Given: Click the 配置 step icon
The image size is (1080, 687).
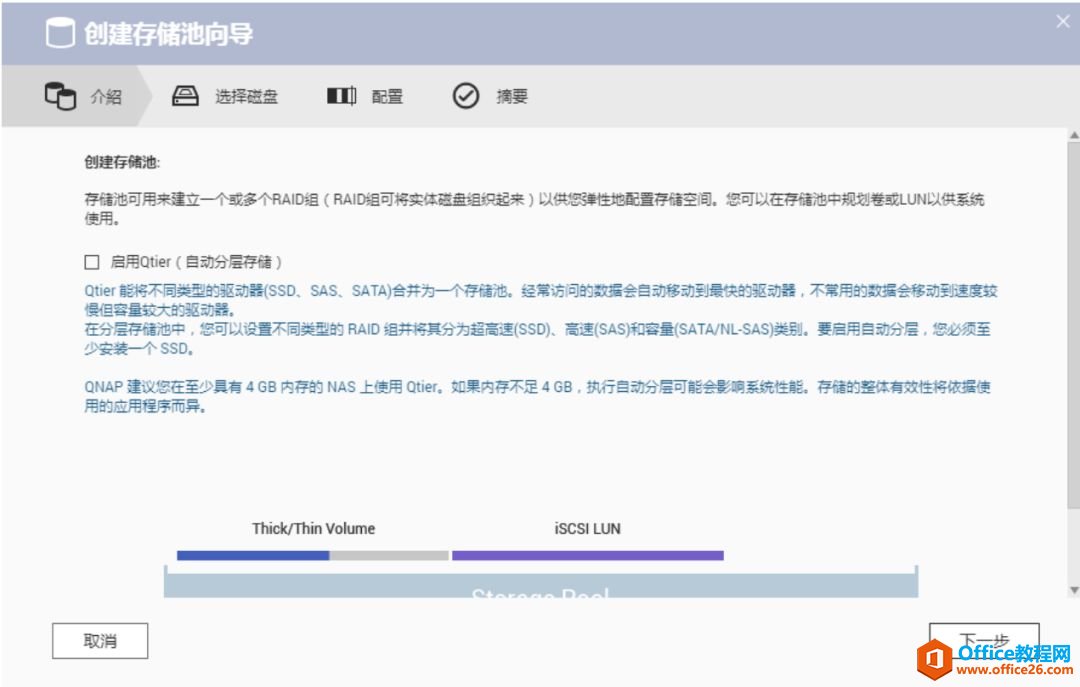Looking at the screenshot, I should [342, 96].
